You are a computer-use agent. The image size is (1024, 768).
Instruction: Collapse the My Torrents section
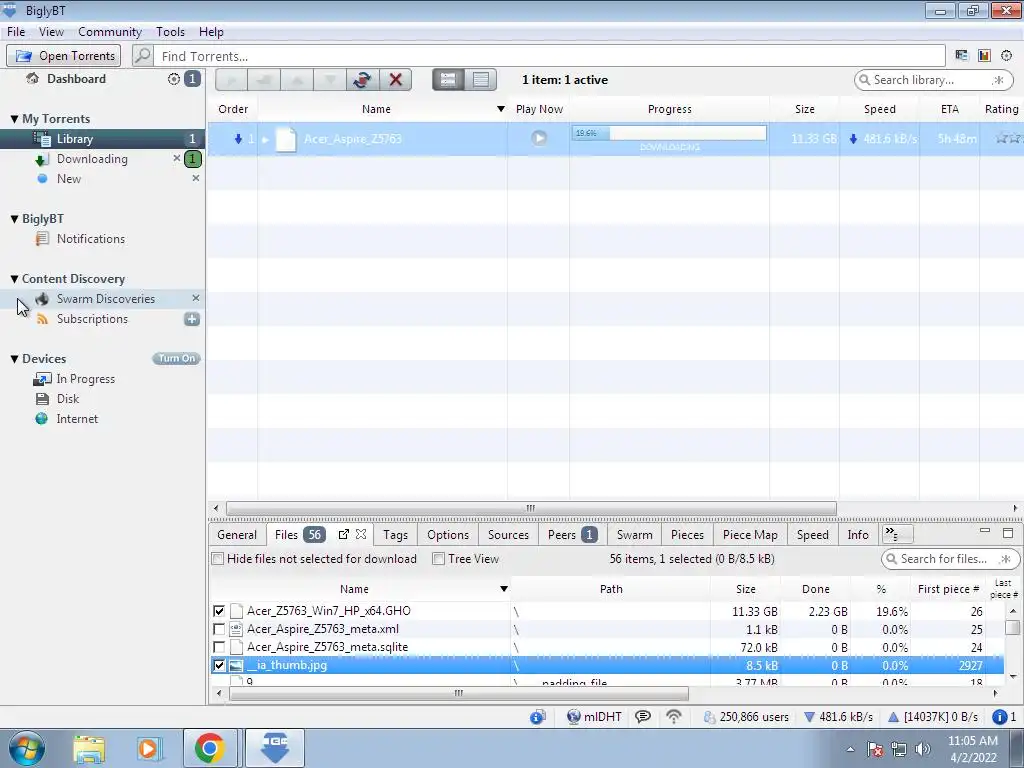14,119
